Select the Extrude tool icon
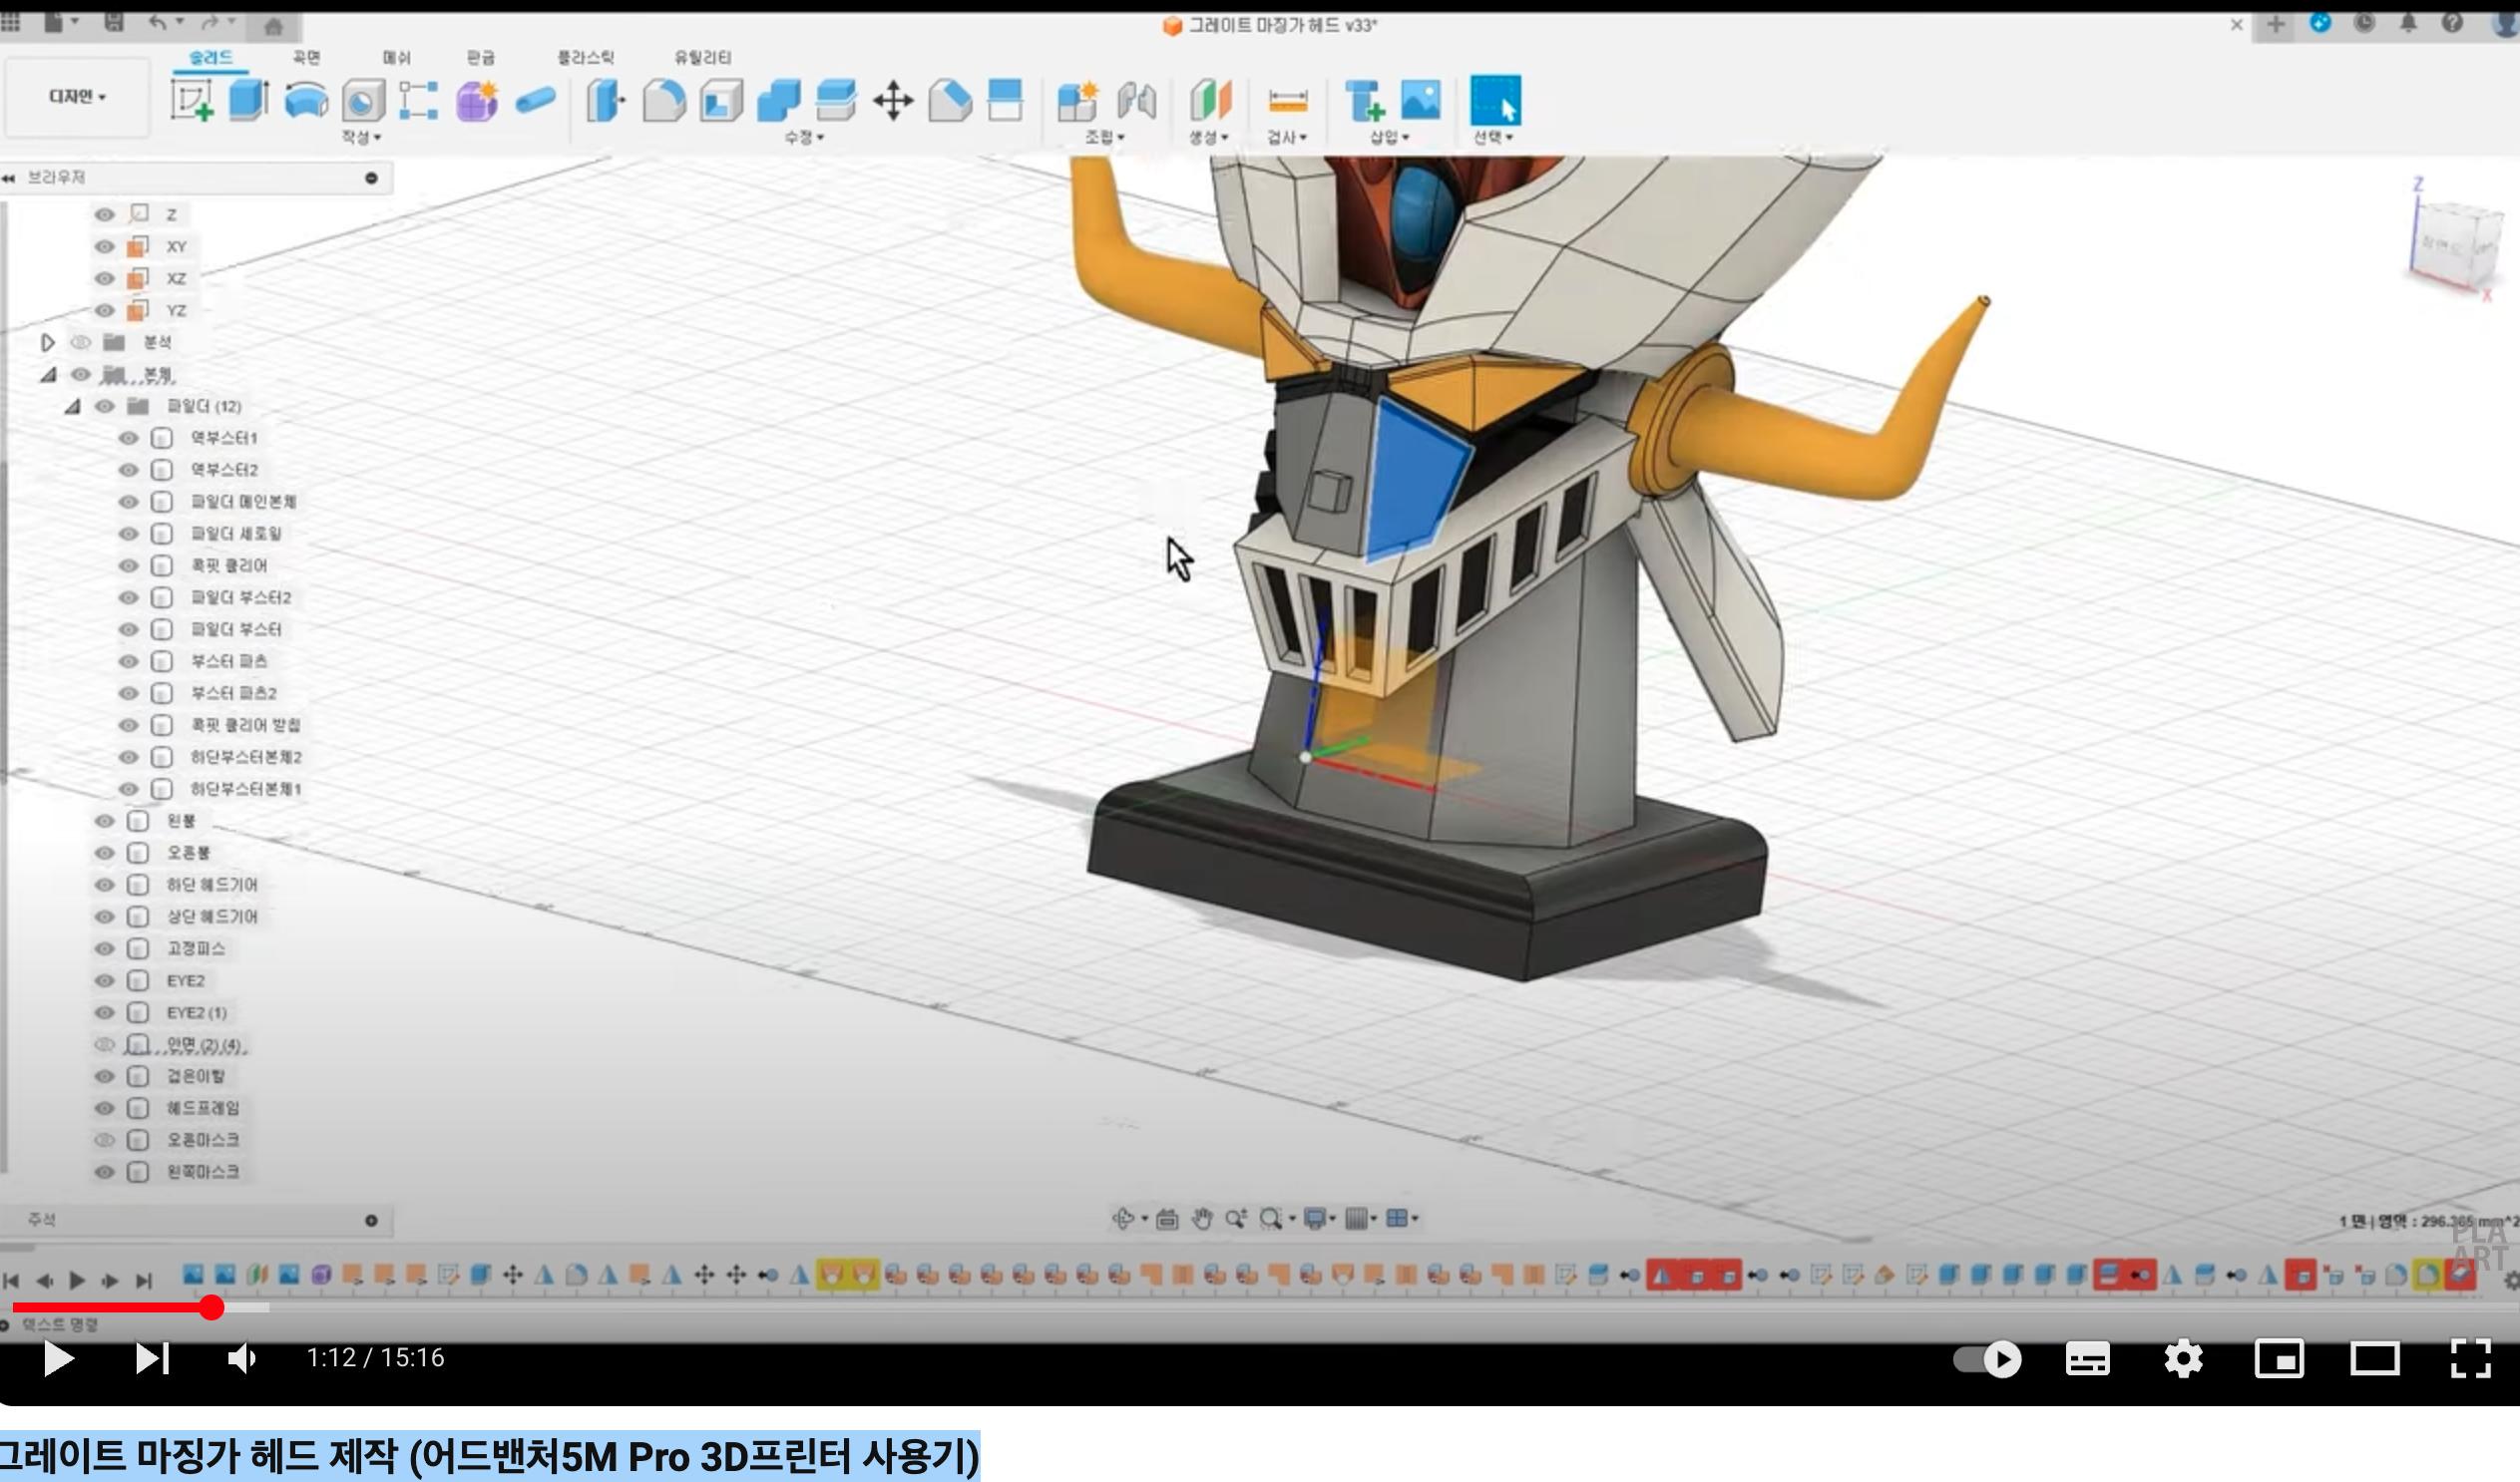This screenshot has width=2520, height=1482. click(248, 100)
